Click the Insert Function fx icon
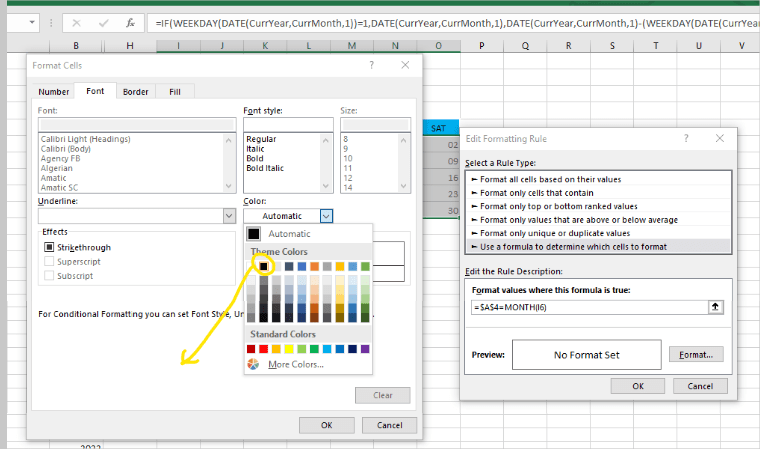760x449 pixels. click(x=130, y=23)
